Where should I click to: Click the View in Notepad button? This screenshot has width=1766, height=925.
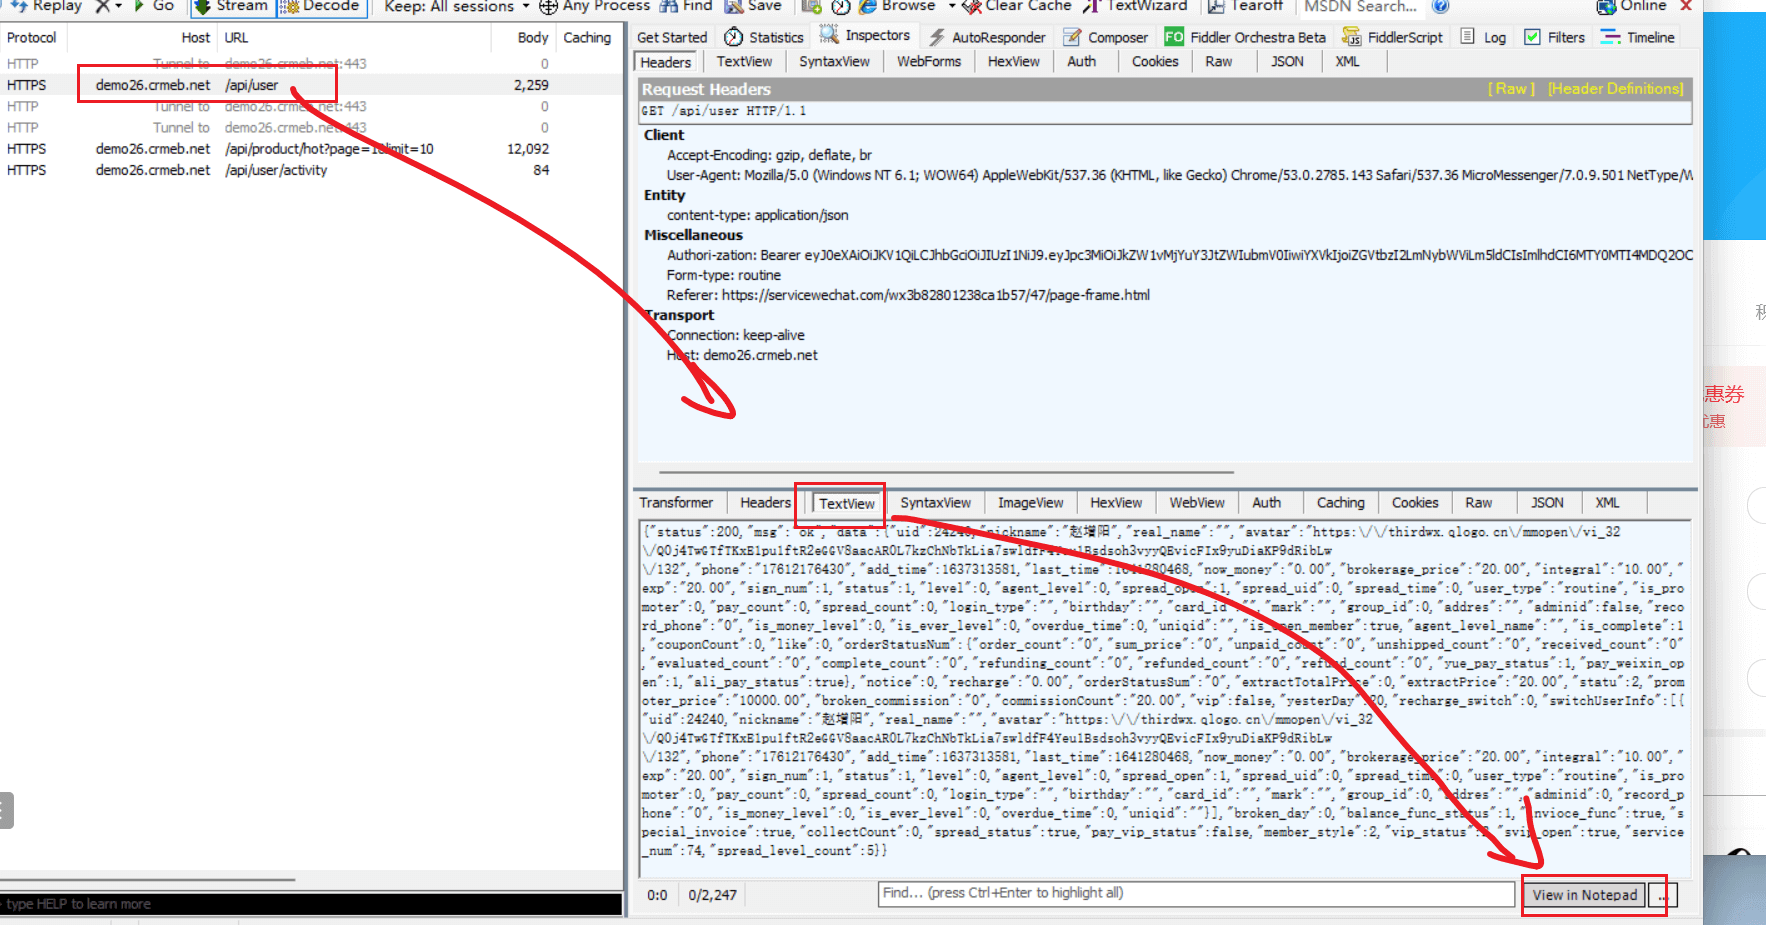pos(1585,895)
